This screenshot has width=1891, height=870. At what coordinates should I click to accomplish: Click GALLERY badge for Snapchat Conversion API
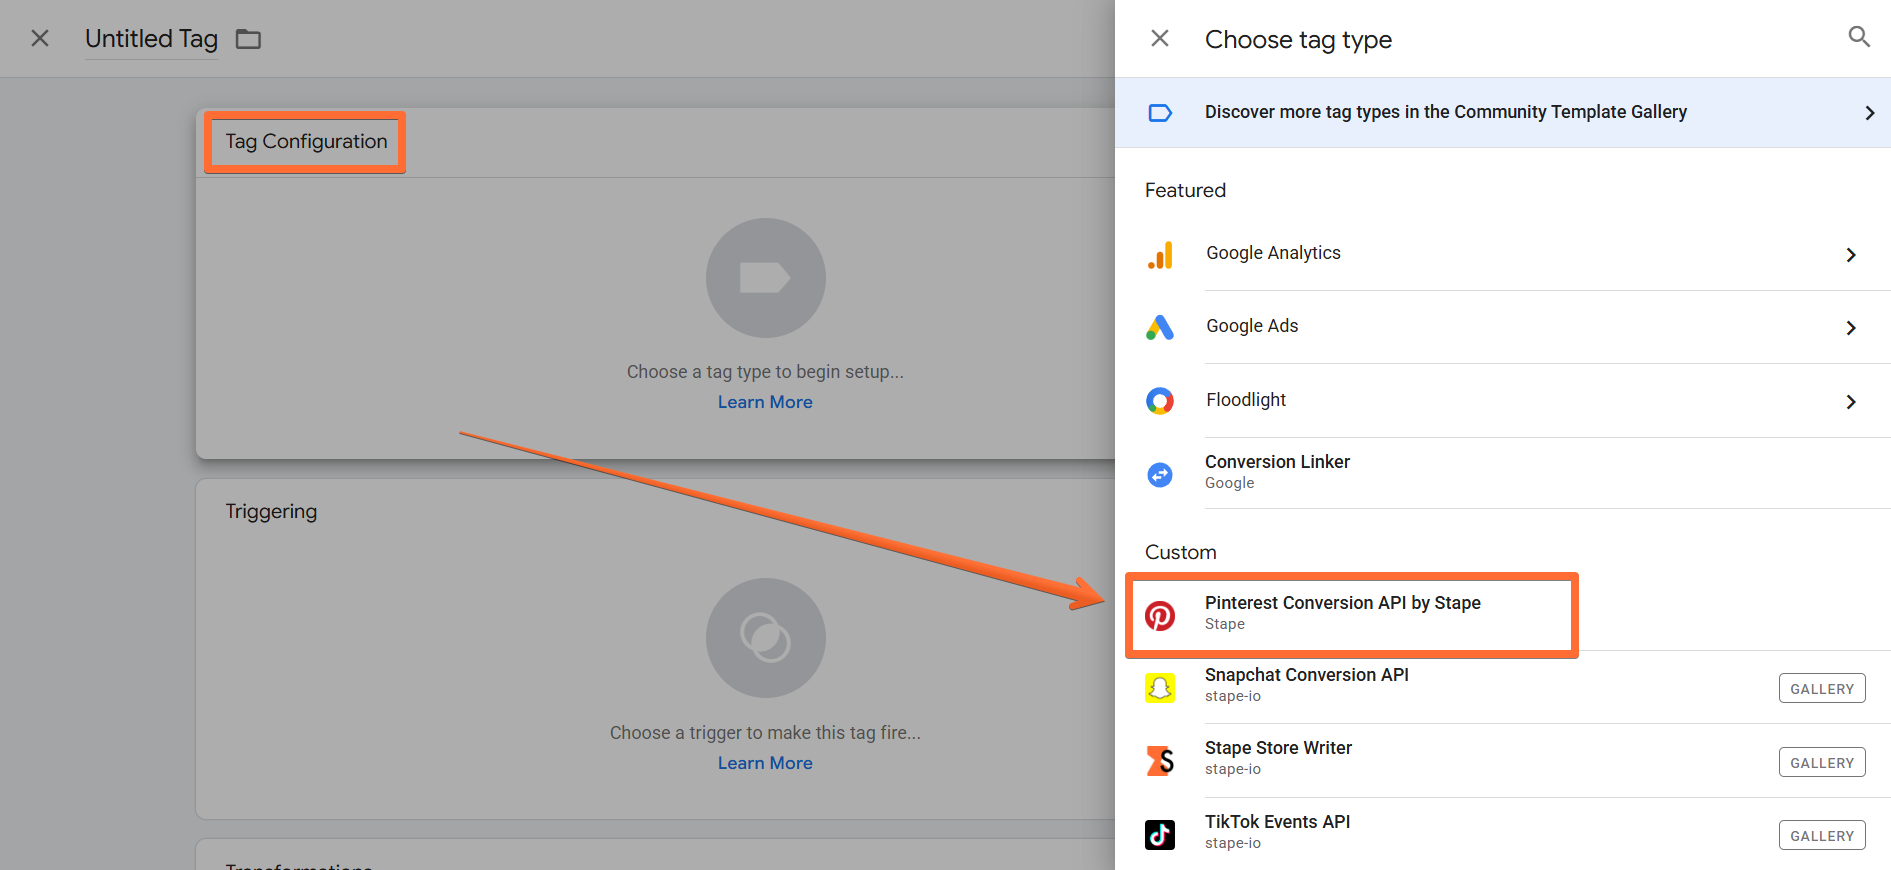(x=1822, y=688)
